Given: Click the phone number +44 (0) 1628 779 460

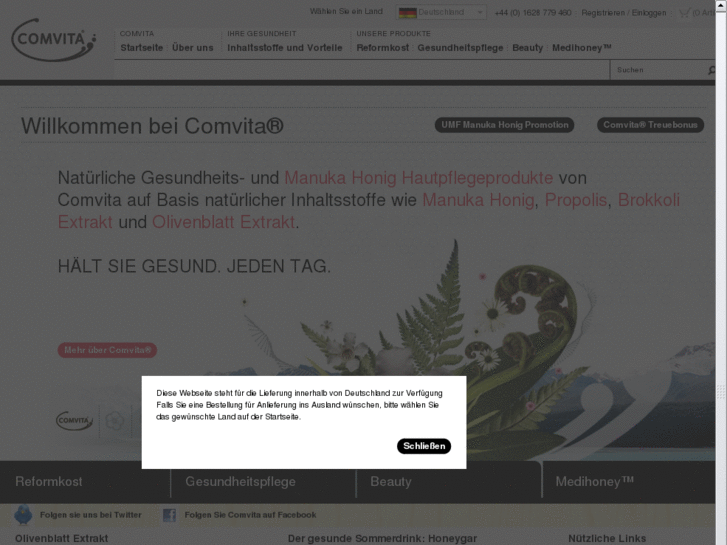Looking at the screenshot, I should [x=533, y=13].
